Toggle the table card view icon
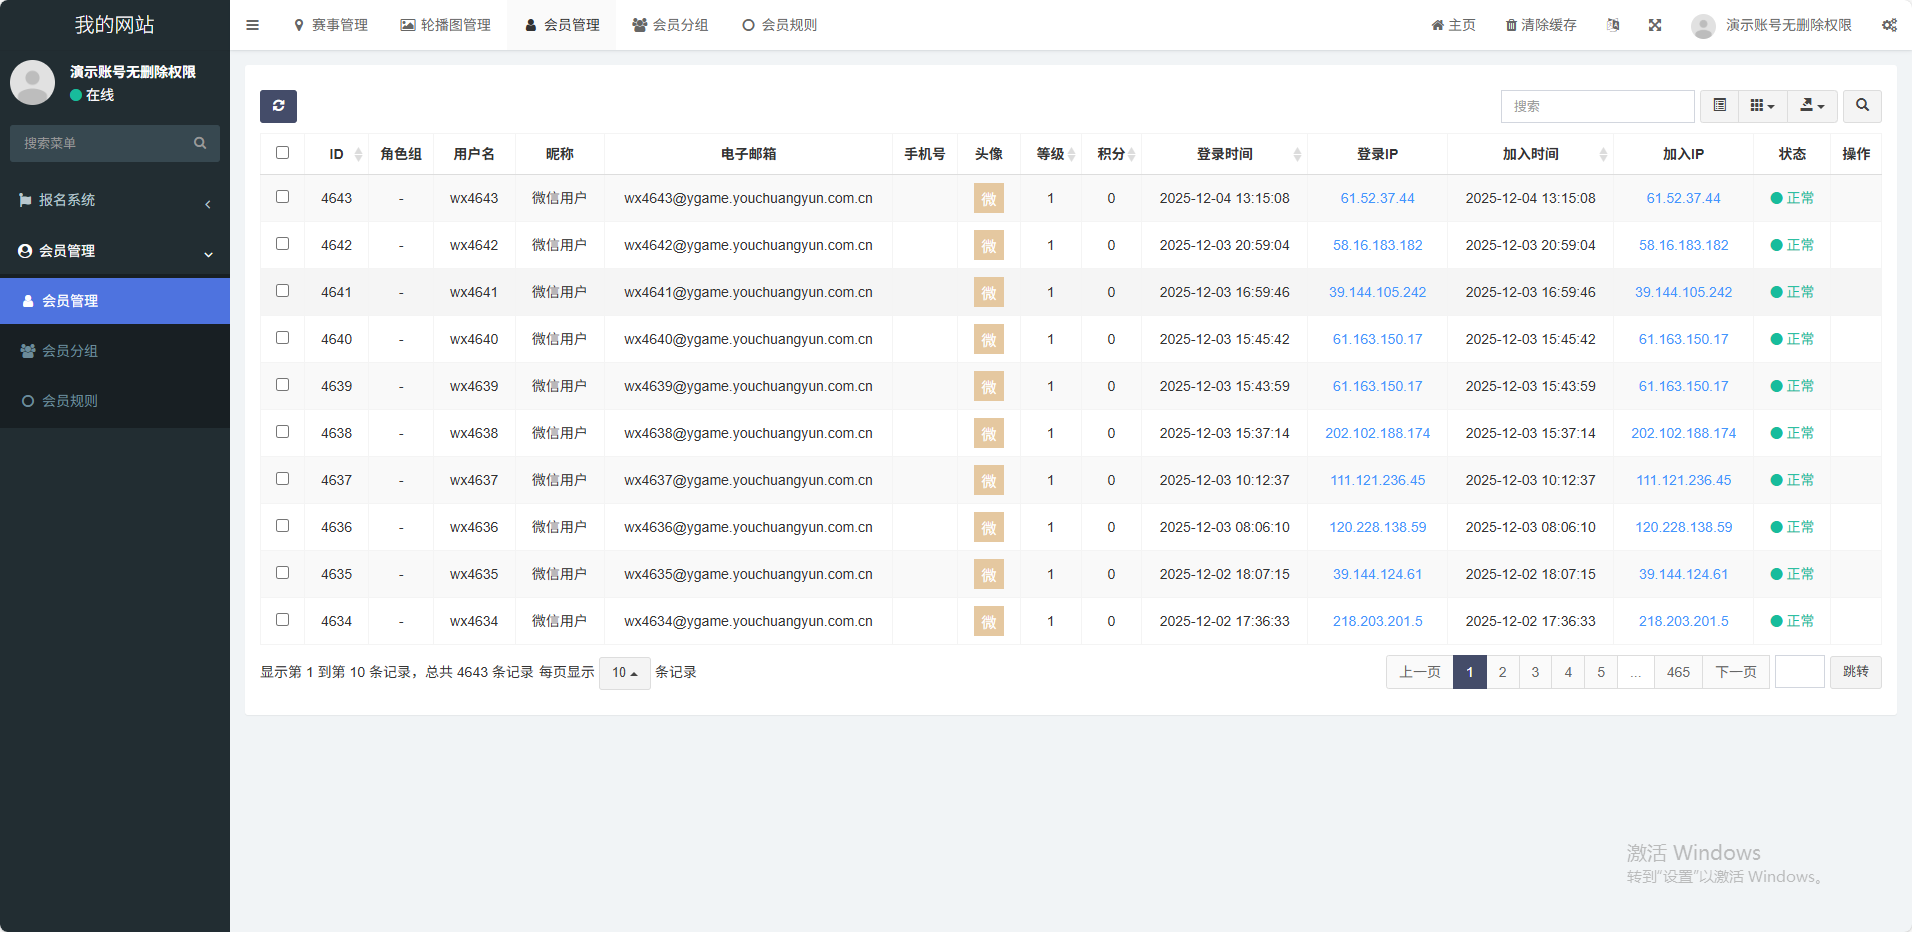Screen dimensions: 1912x932 1719,106
